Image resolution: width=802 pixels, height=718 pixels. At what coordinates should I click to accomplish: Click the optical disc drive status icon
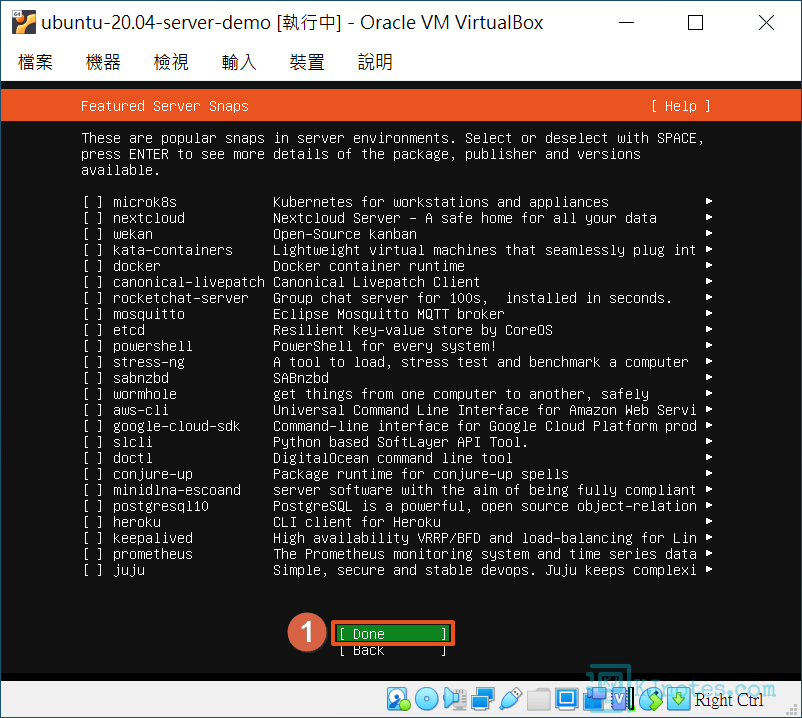(x=427, y=699)
